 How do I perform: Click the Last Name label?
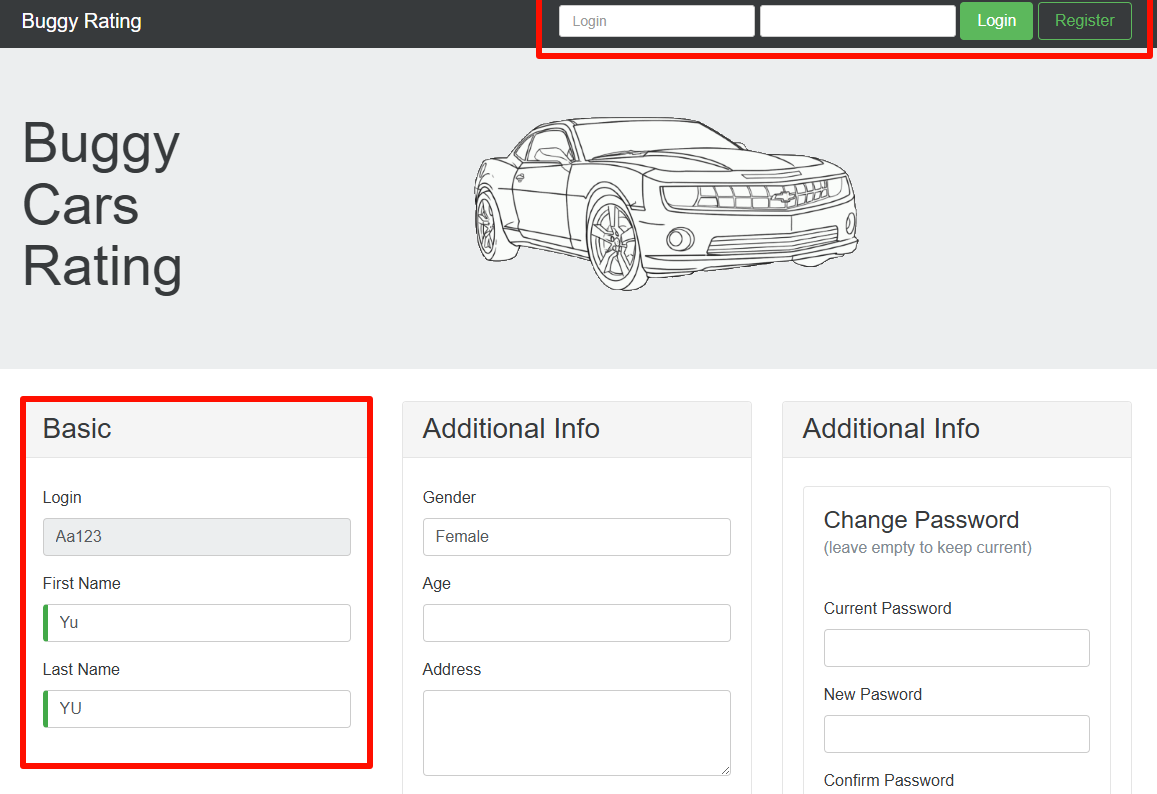point(81,669)
